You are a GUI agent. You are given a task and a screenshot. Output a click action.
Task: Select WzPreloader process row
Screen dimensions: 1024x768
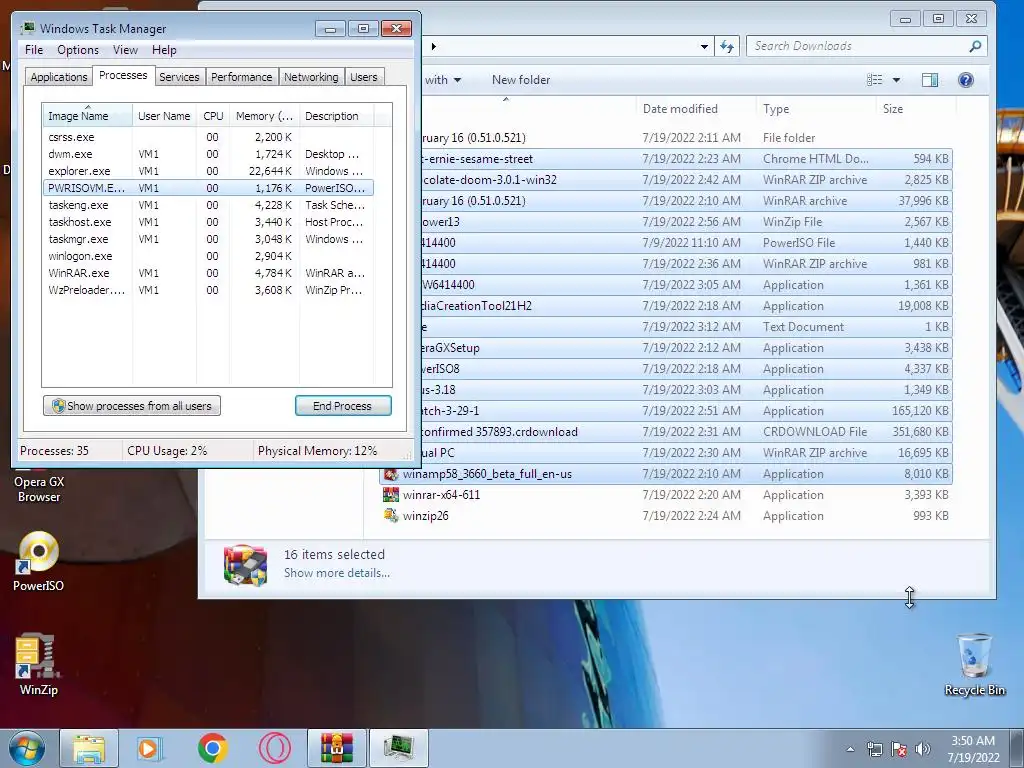point(208,290)
